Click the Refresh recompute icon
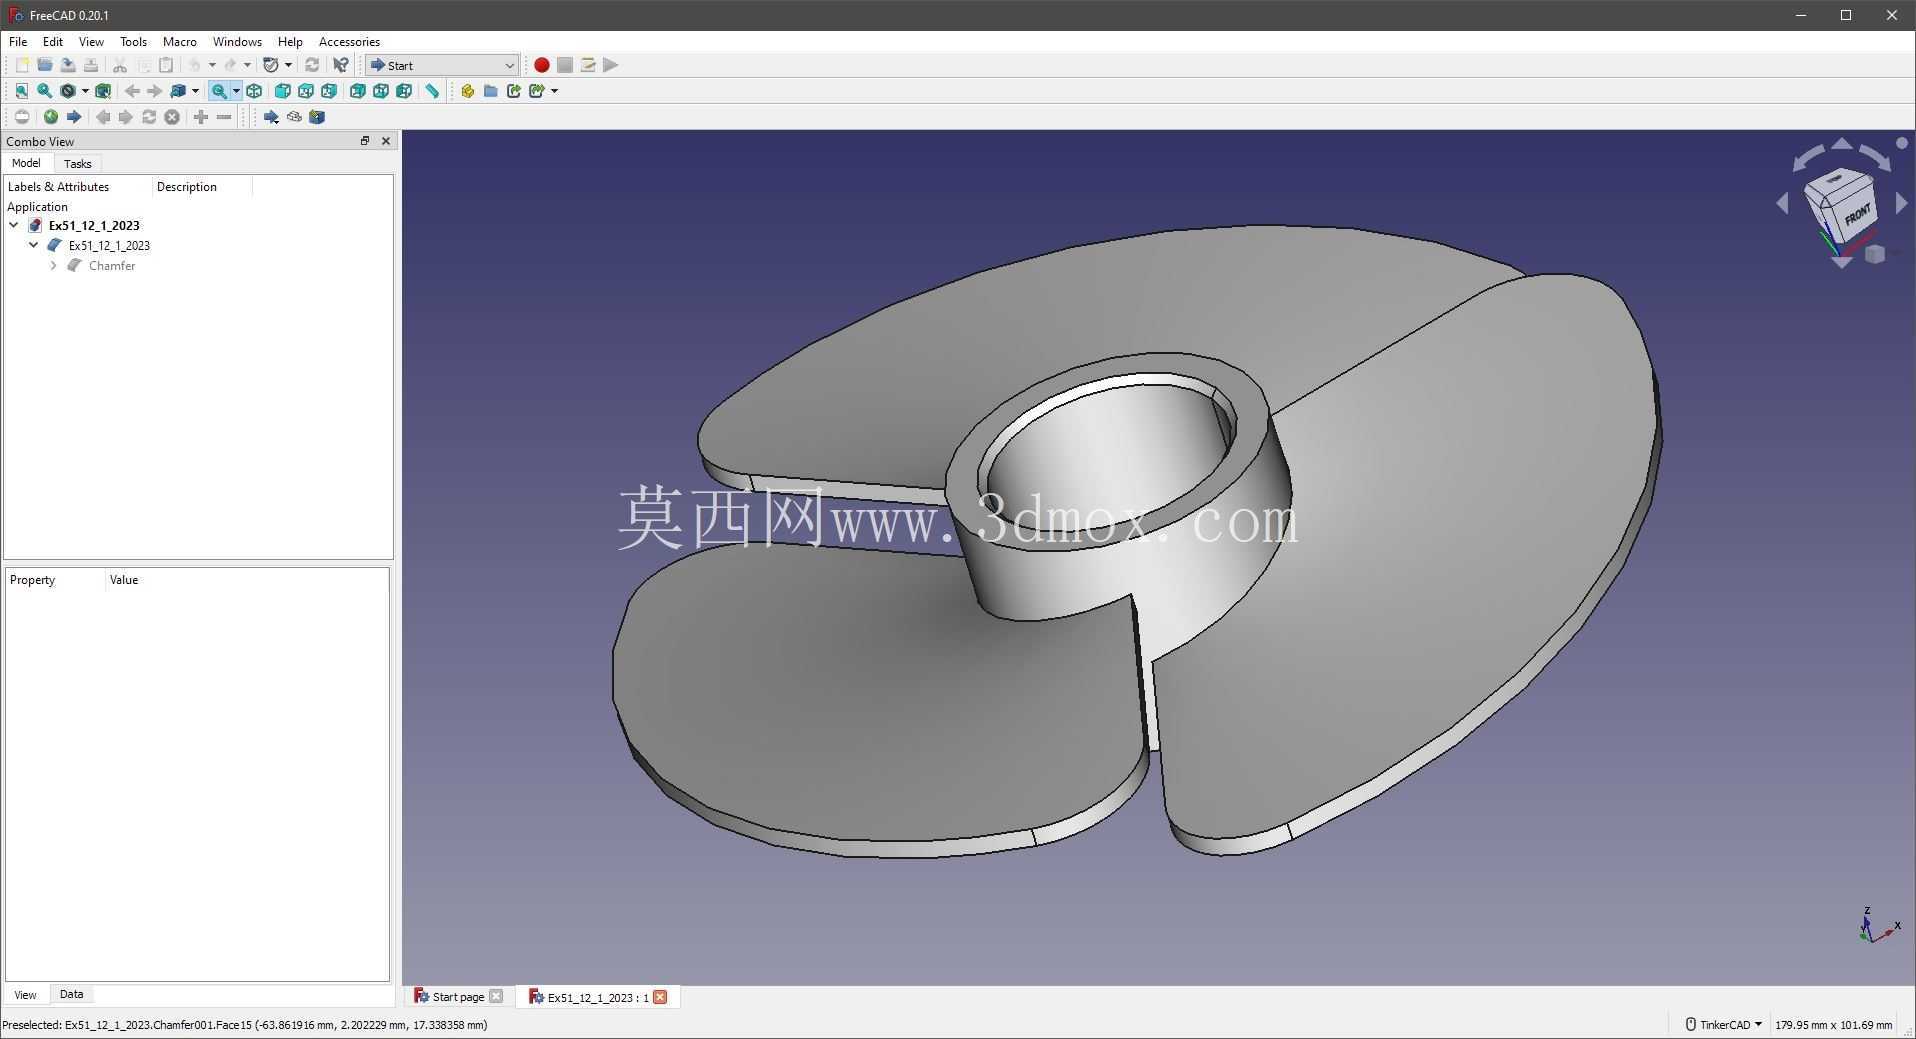The image size is (1916, 1039). (x=312, y=65)
